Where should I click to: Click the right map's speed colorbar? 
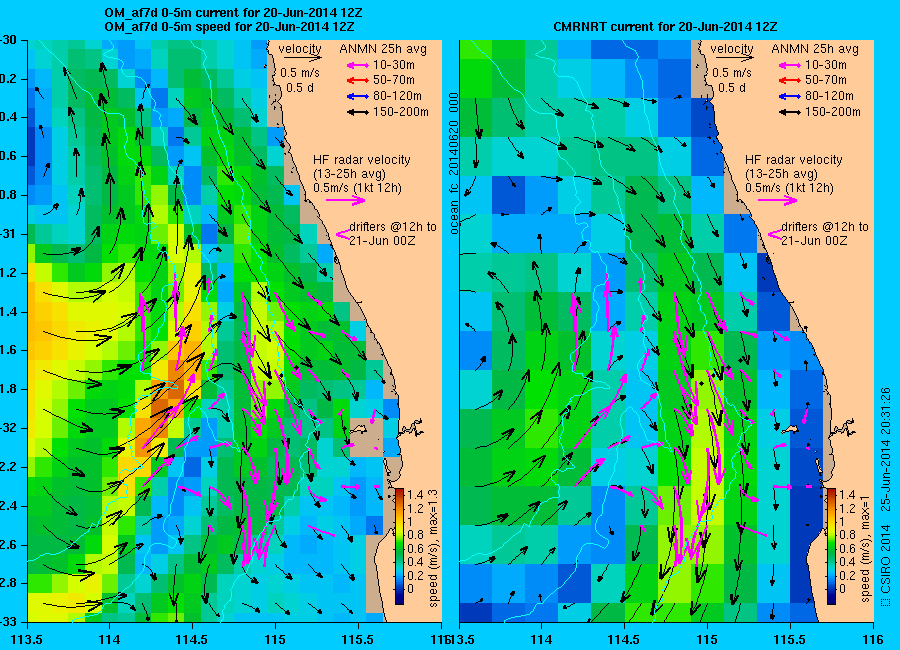click(x=831, y=547)
